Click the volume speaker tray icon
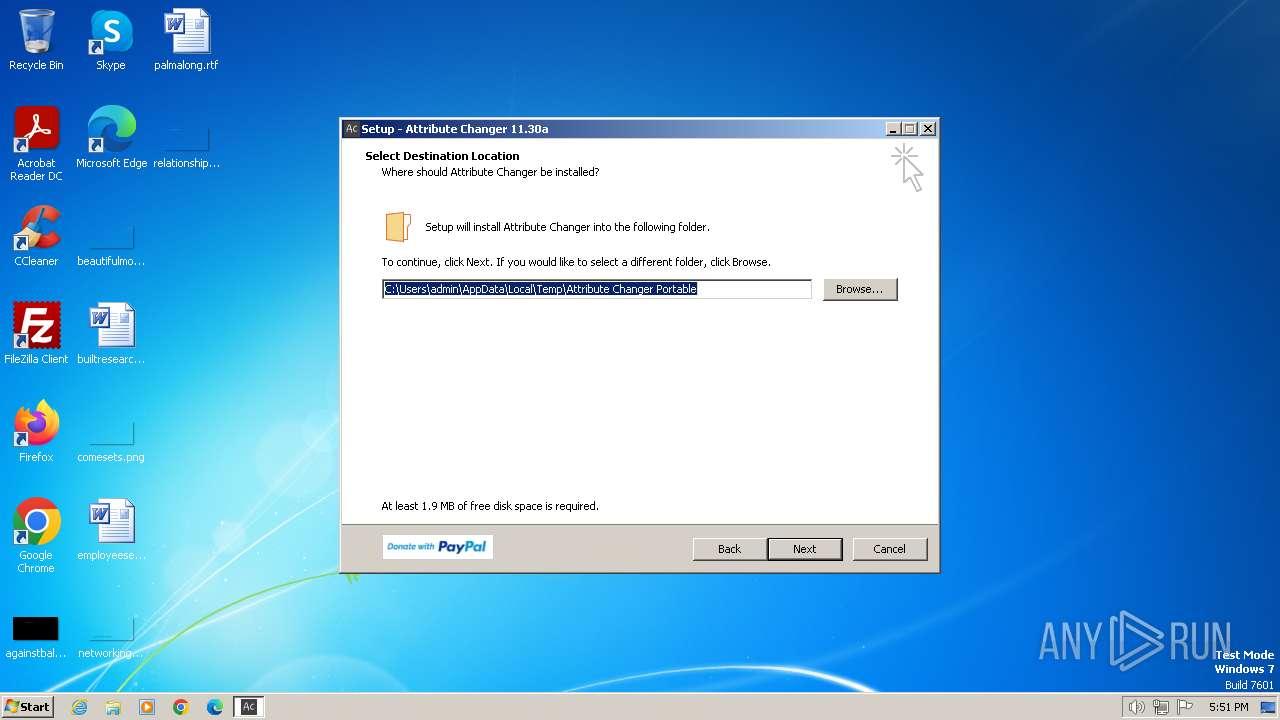 pyautogui.click(x=1136, y=707)
